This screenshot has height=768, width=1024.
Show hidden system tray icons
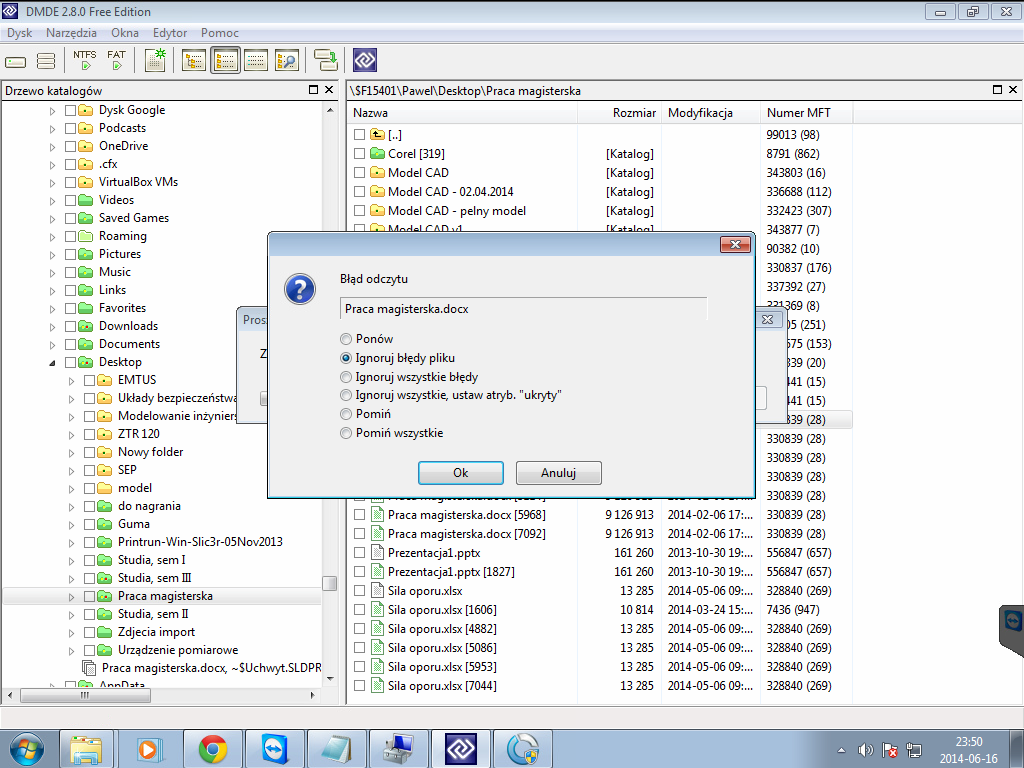(x=841, y=750)
